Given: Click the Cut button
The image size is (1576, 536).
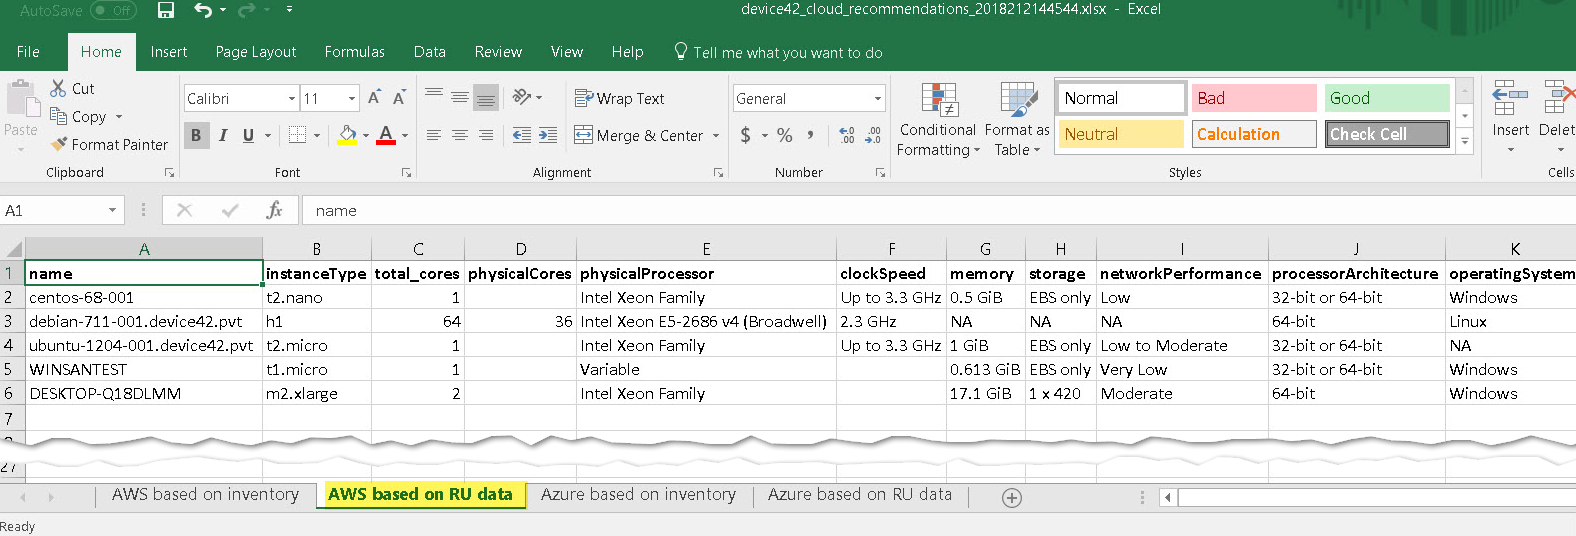Looking at the screenshot, I should tap(72, 88).
